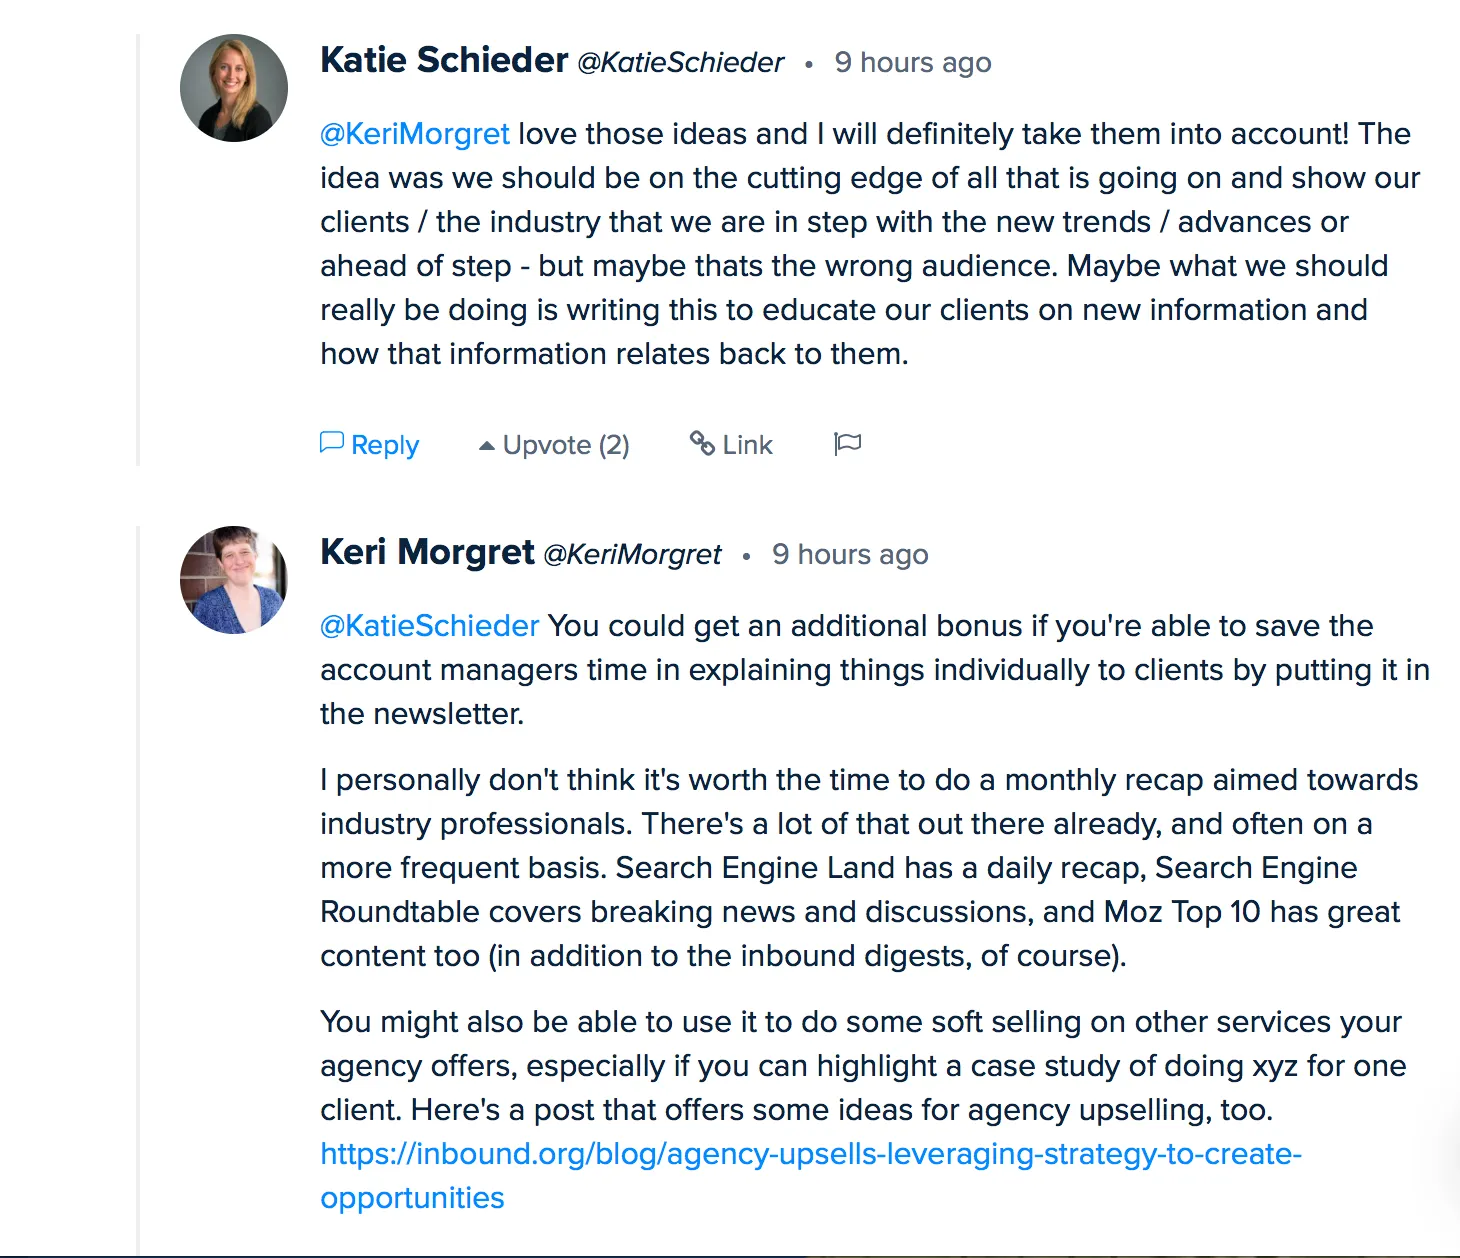The height and width of the screenshot is (1258, 1460).
Task: Open the inbound.org agency-upsells blog URL
Action: 811,1176
